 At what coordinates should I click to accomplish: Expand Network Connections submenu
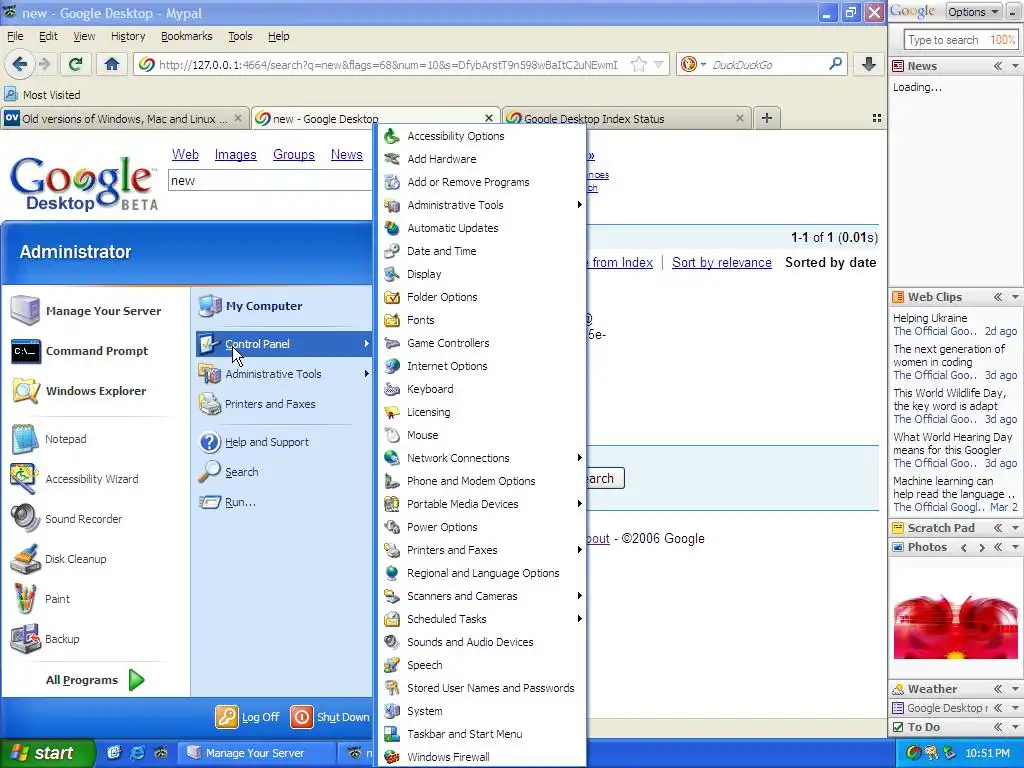pyautogui.click(x=579, y=458)
